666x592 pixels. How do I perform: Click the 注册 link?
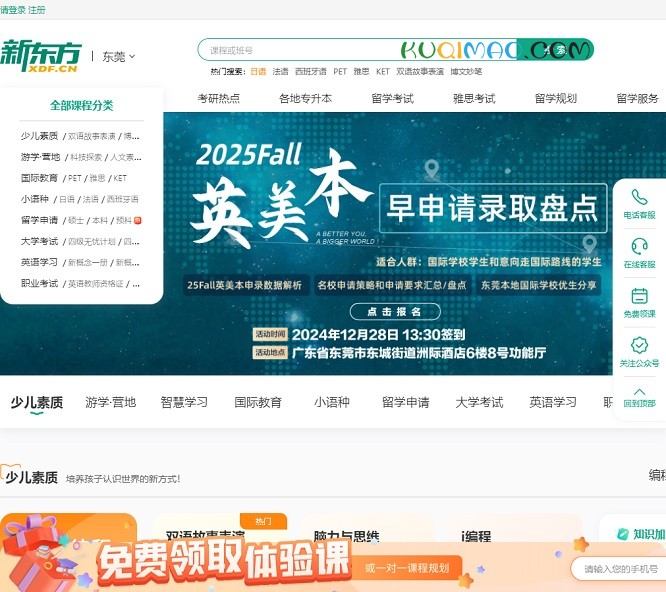coord(37,10)
